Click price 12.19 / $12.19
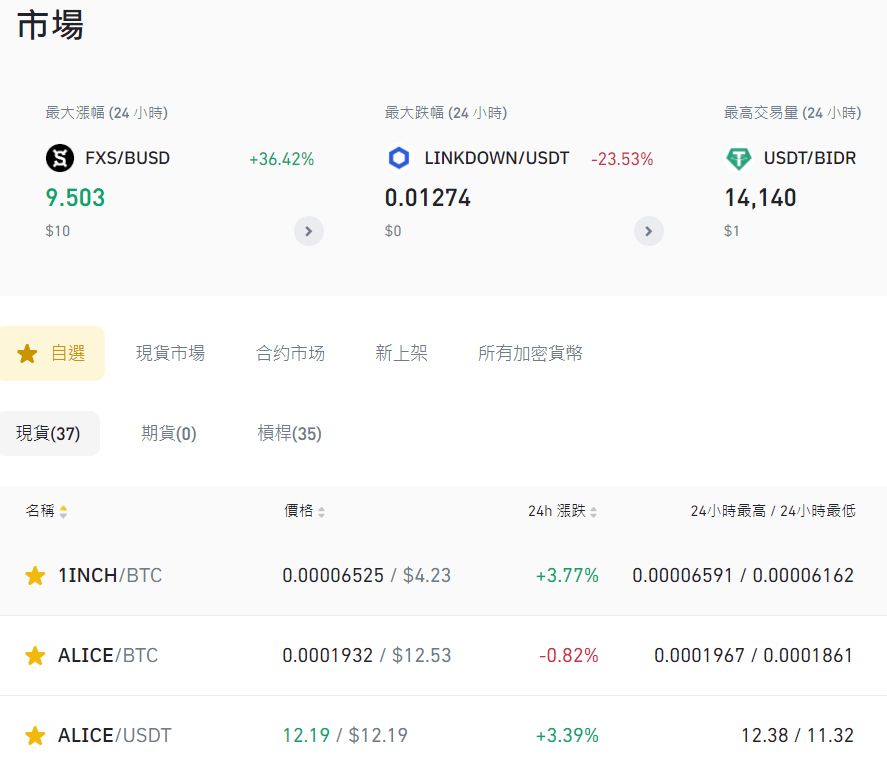The width and height of the screenshot is (887, 762). [x=345, y=736]
